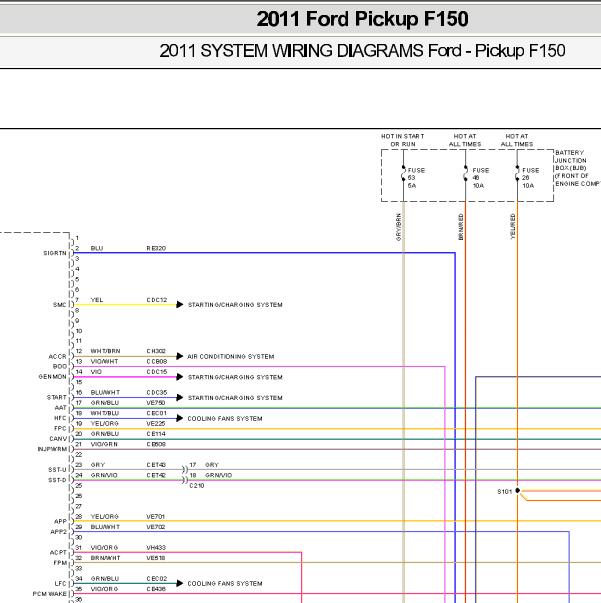Click the 'BOO' pin label
601x603 pixels.
coord(60,366)
